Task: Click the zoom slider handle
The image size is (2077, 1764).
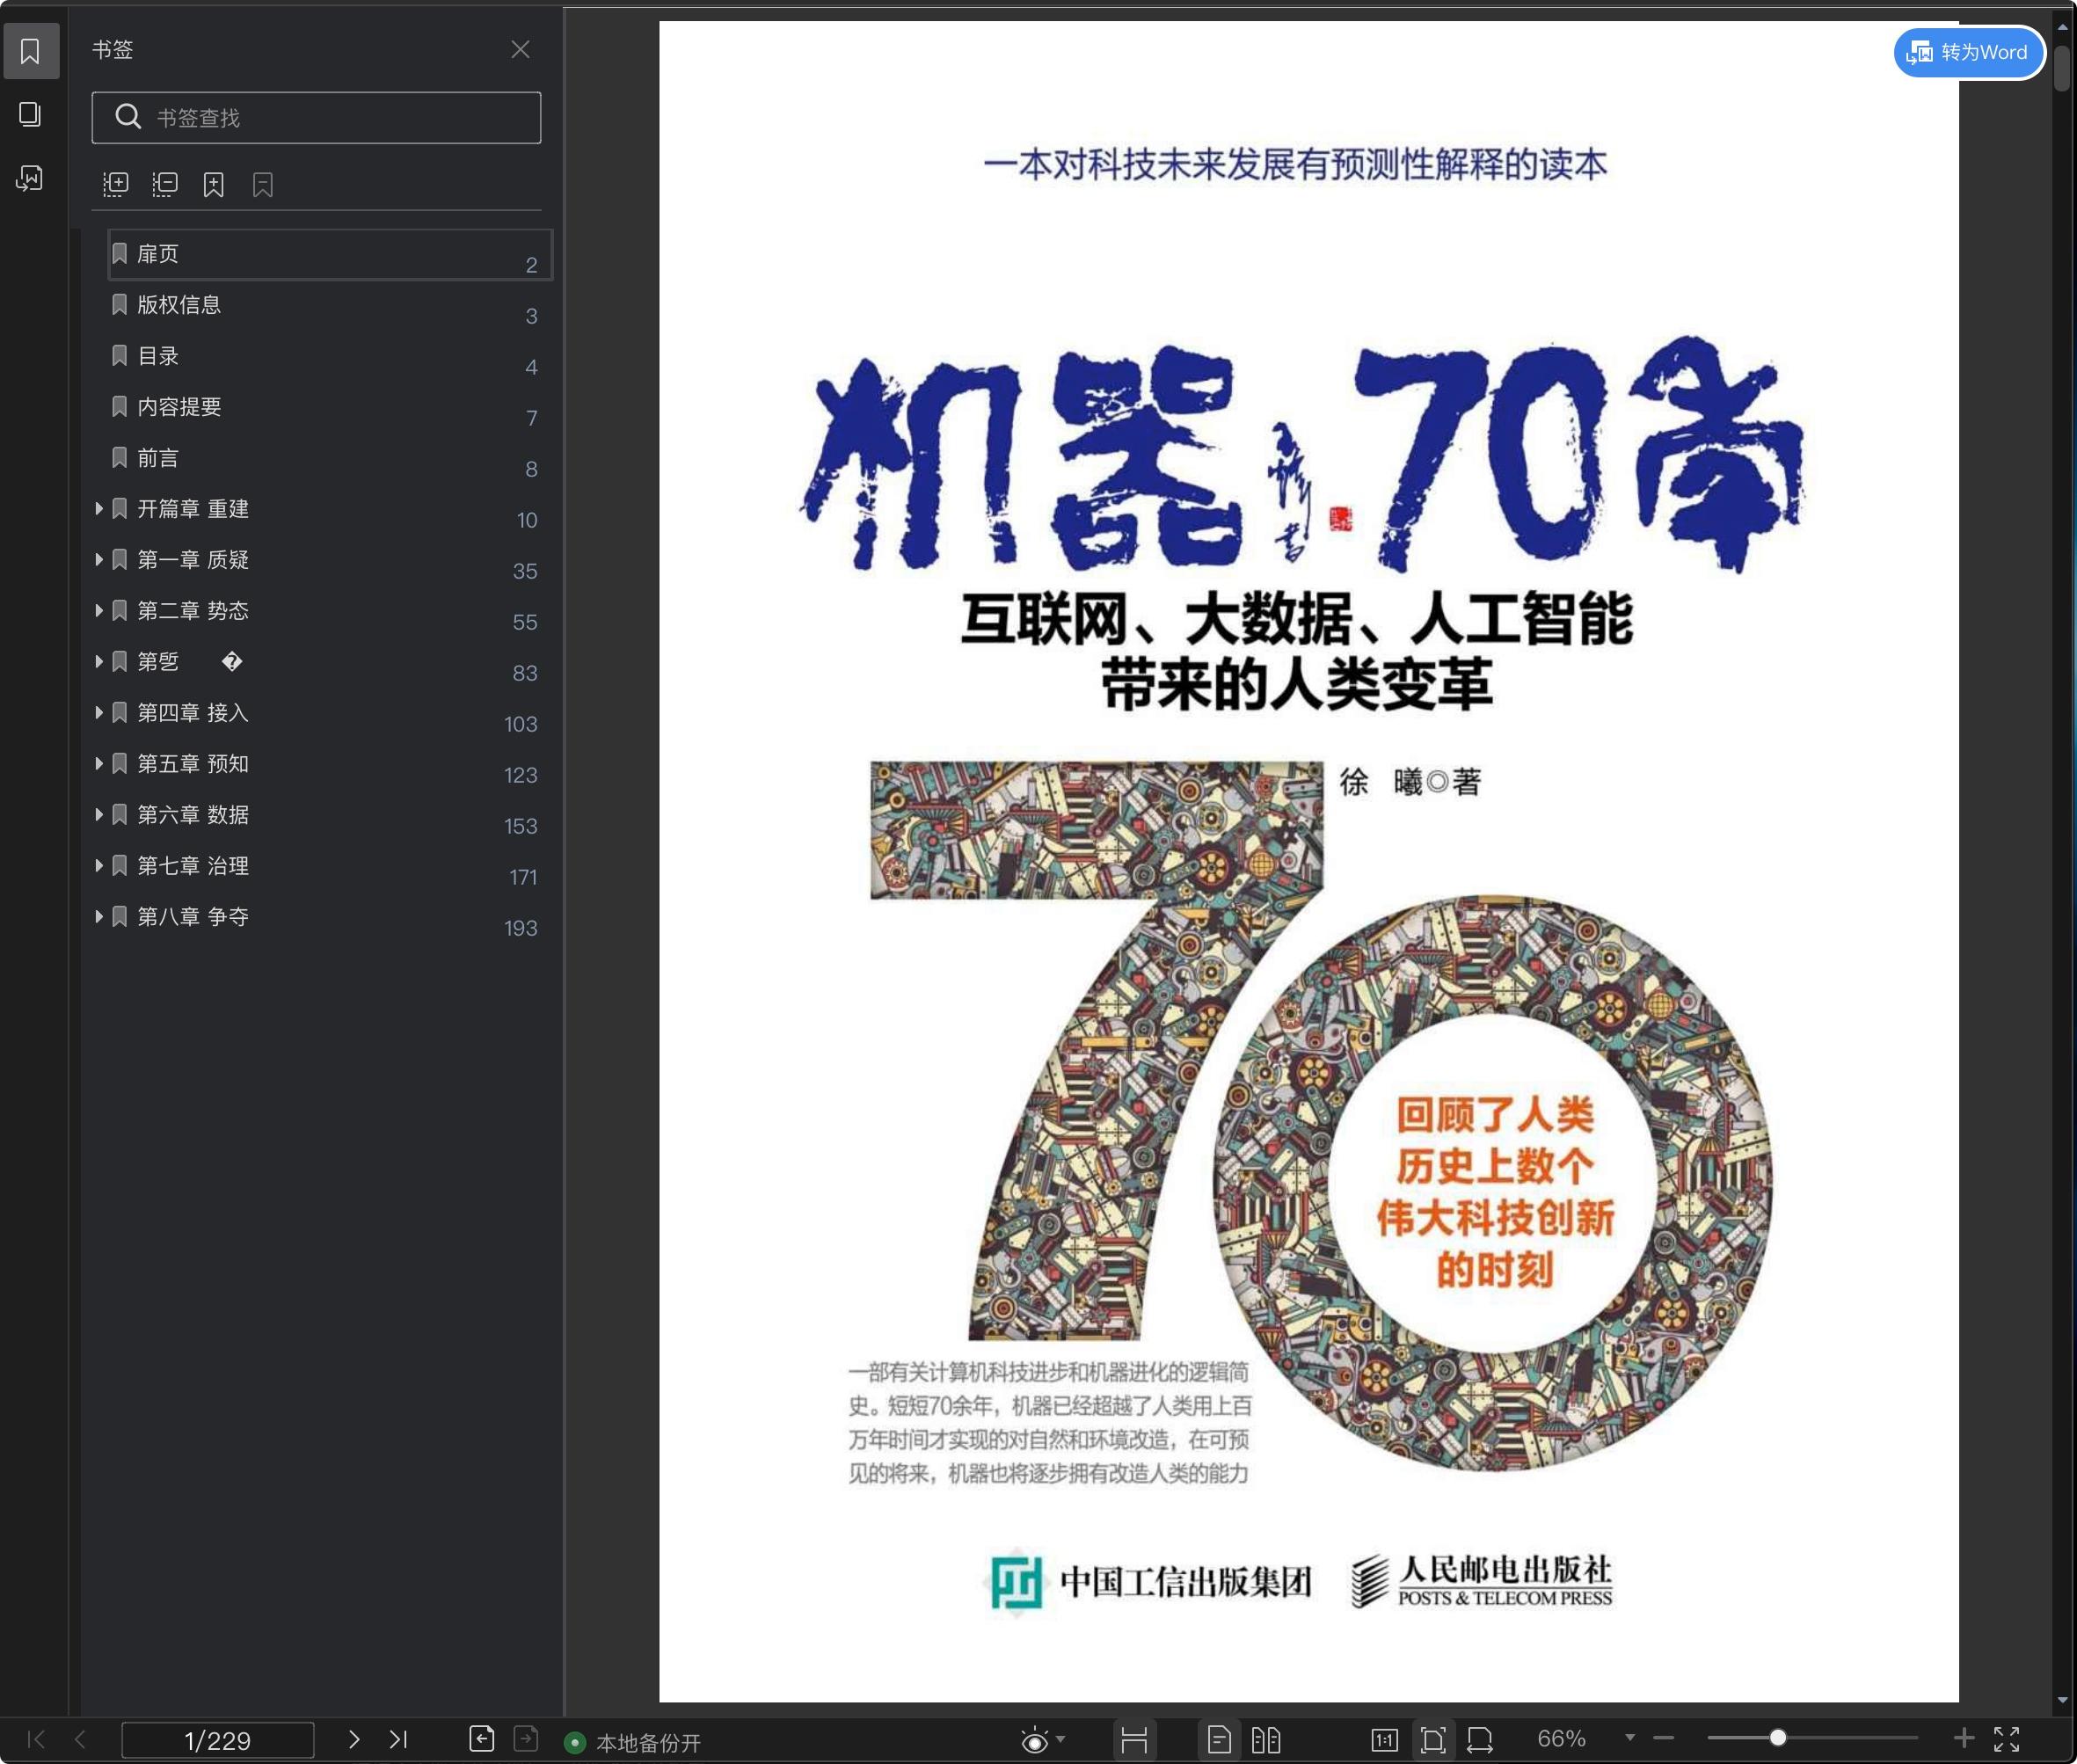Action: point(1778,1738)
